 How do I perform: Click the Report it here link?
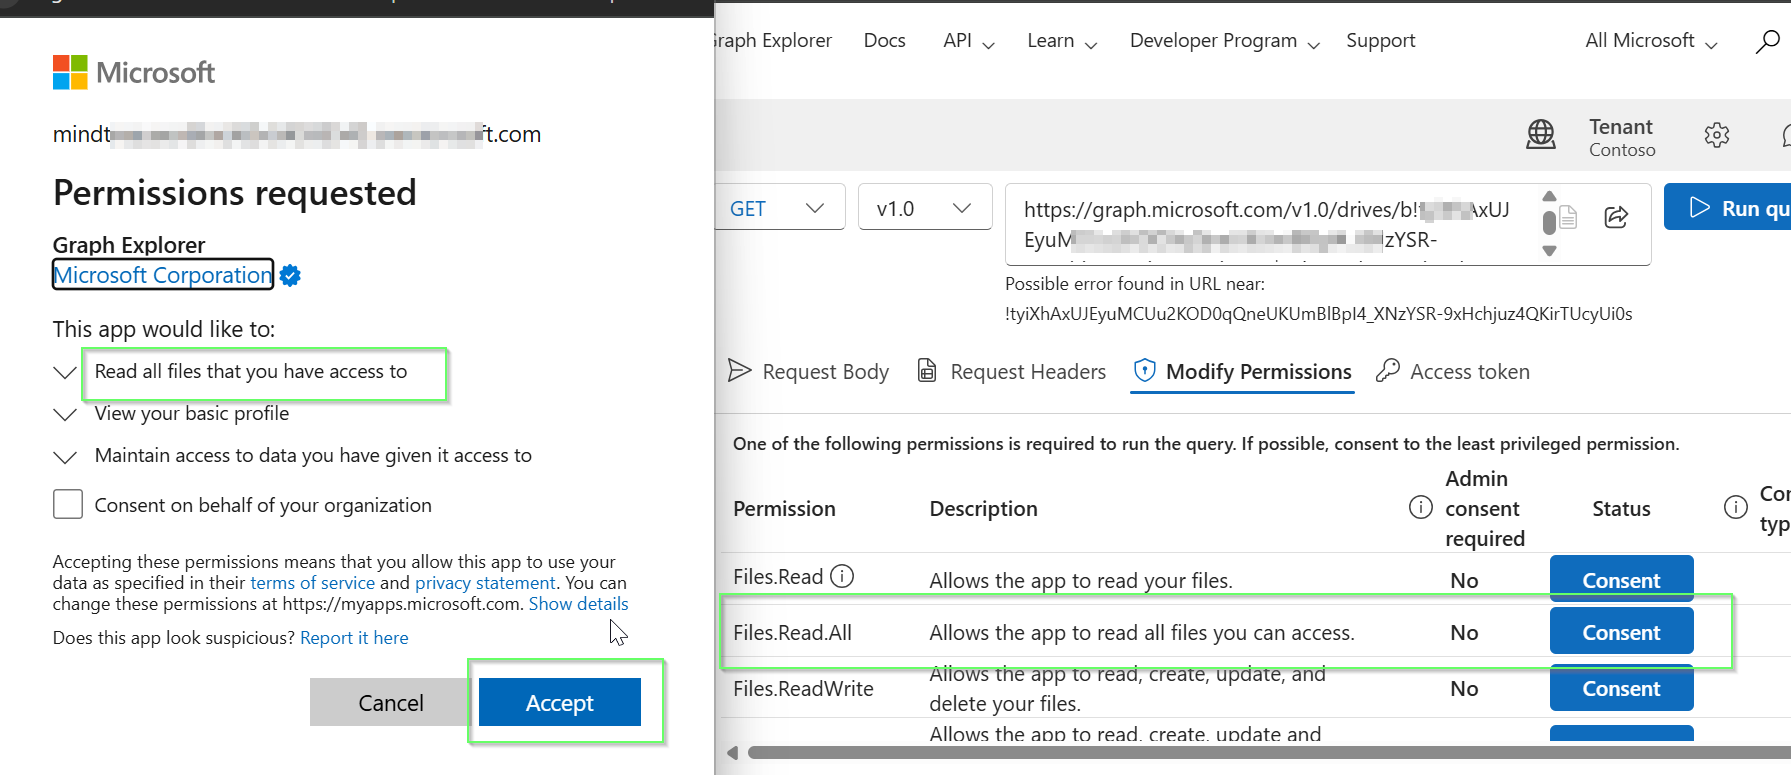[354, 638]
